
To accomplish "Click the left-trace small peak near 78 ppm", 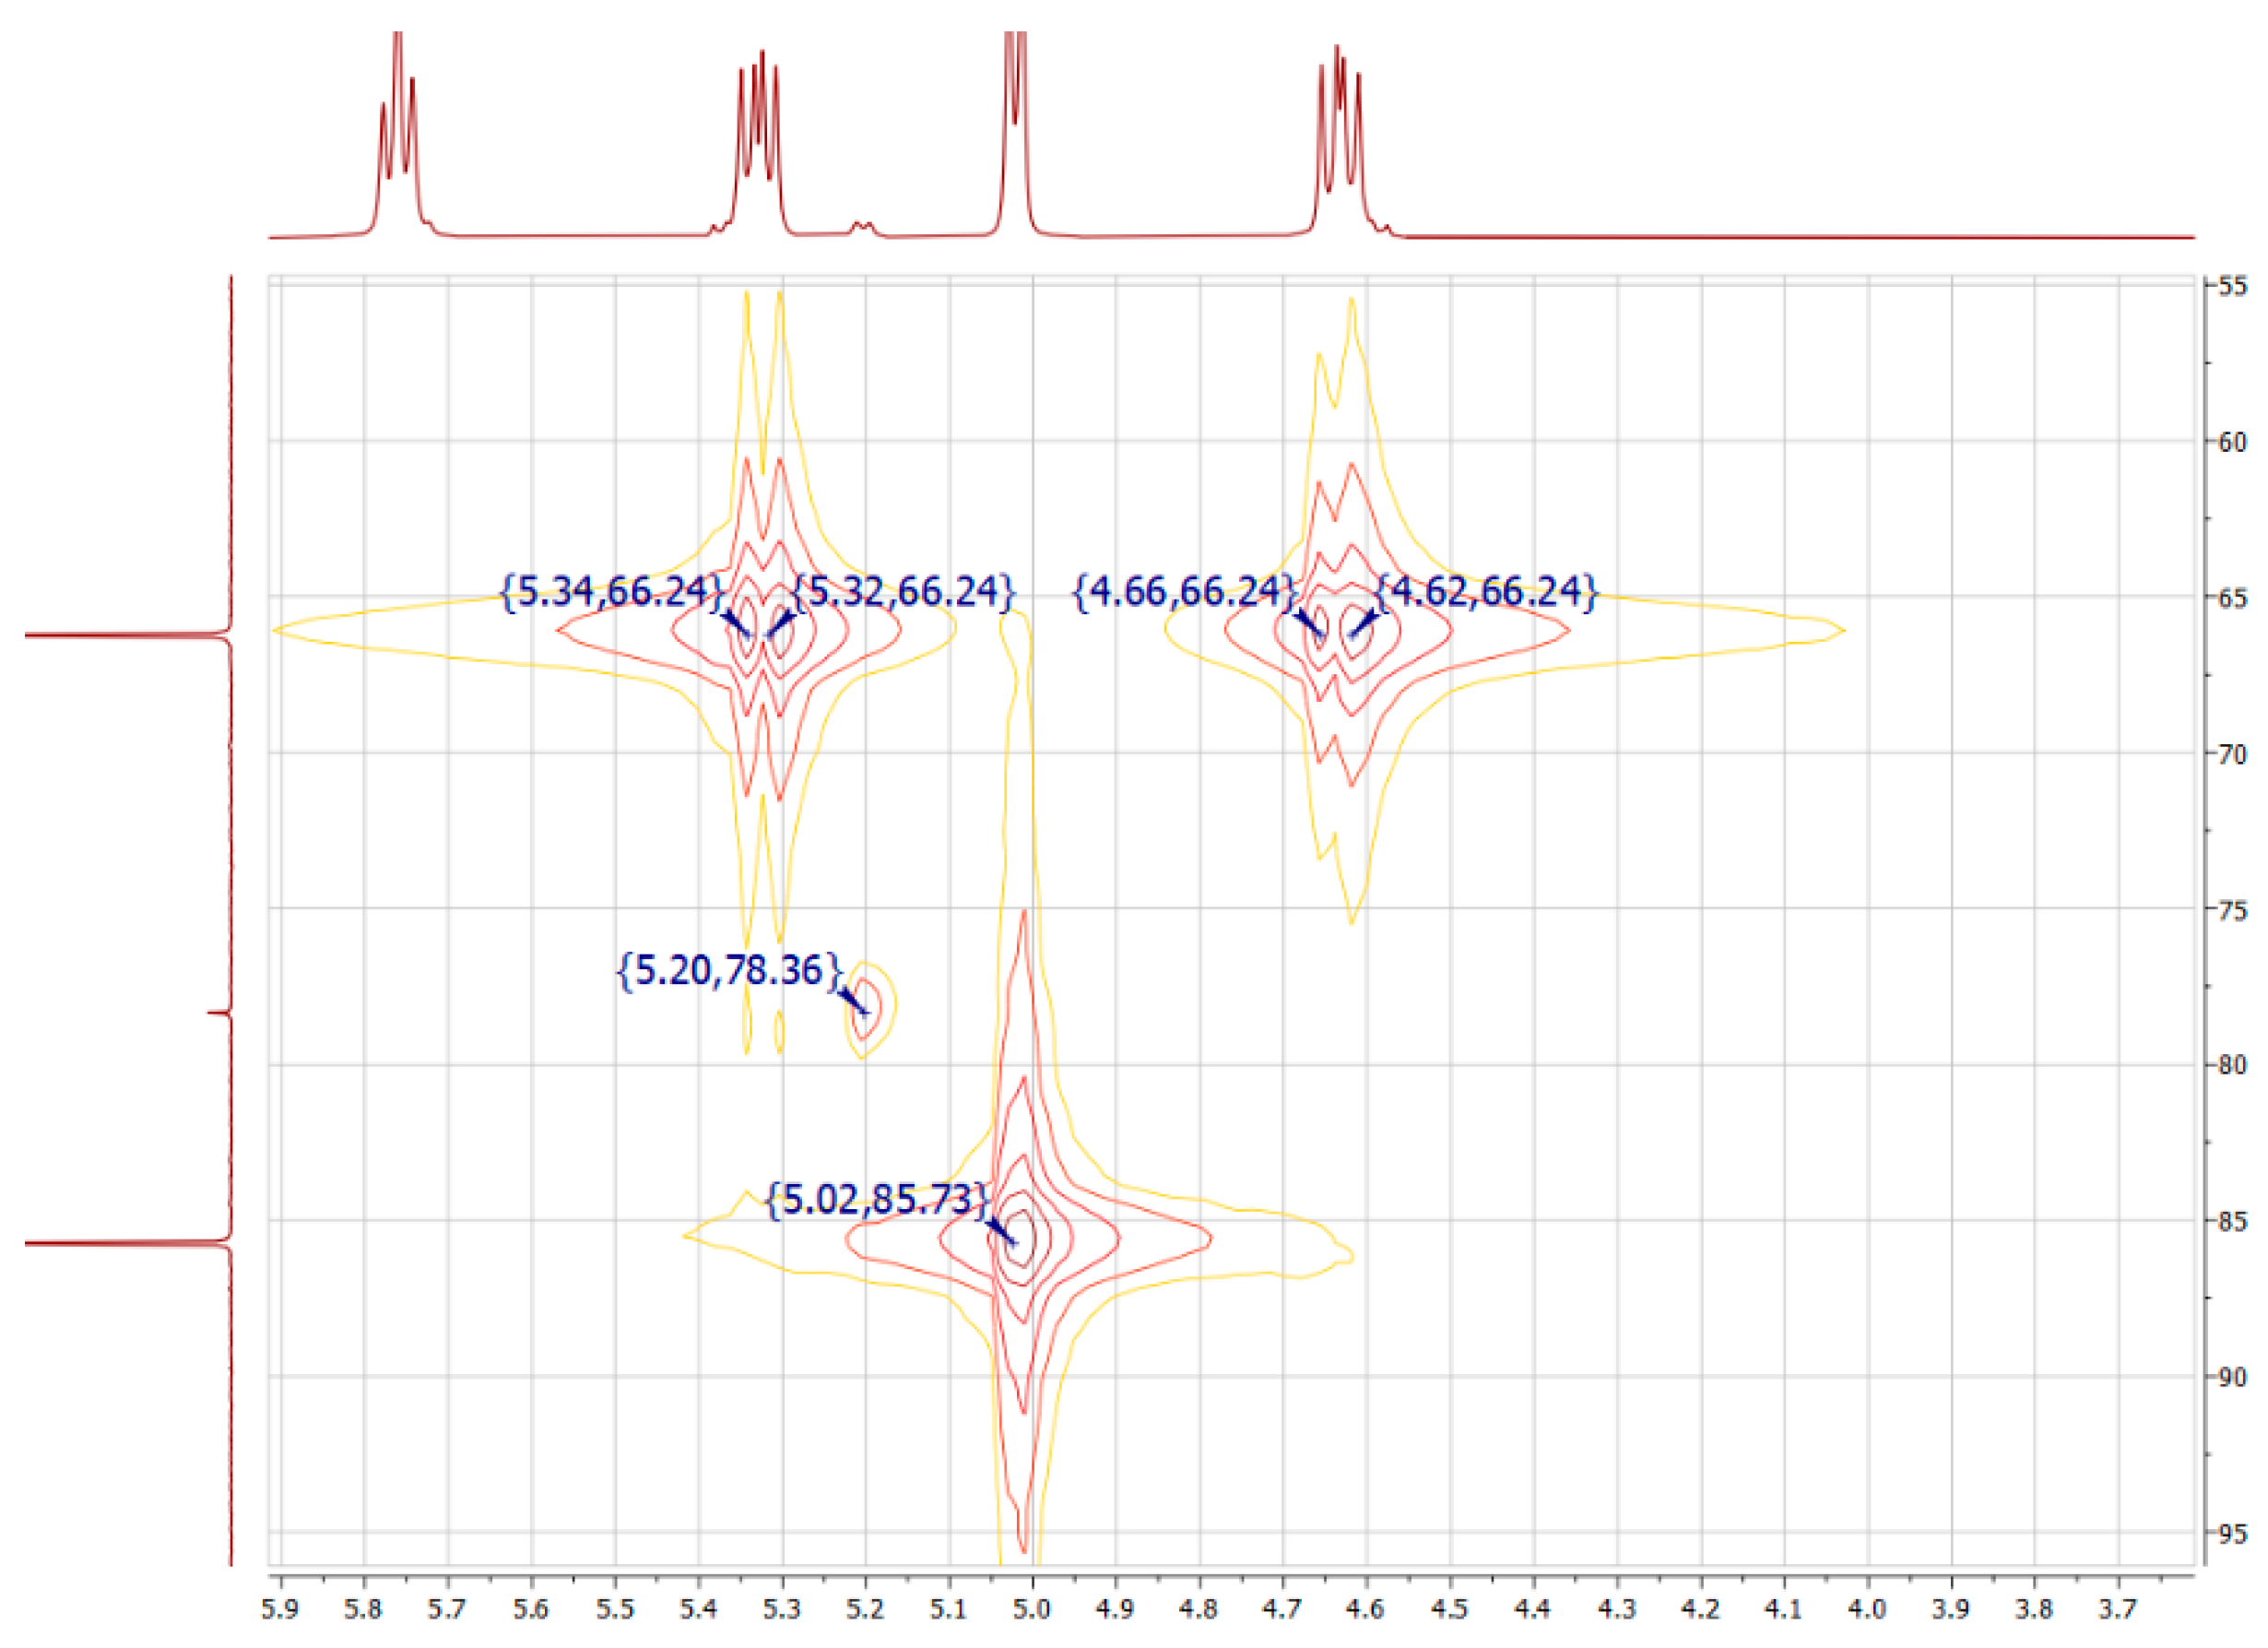I will tap(219, 1014).
